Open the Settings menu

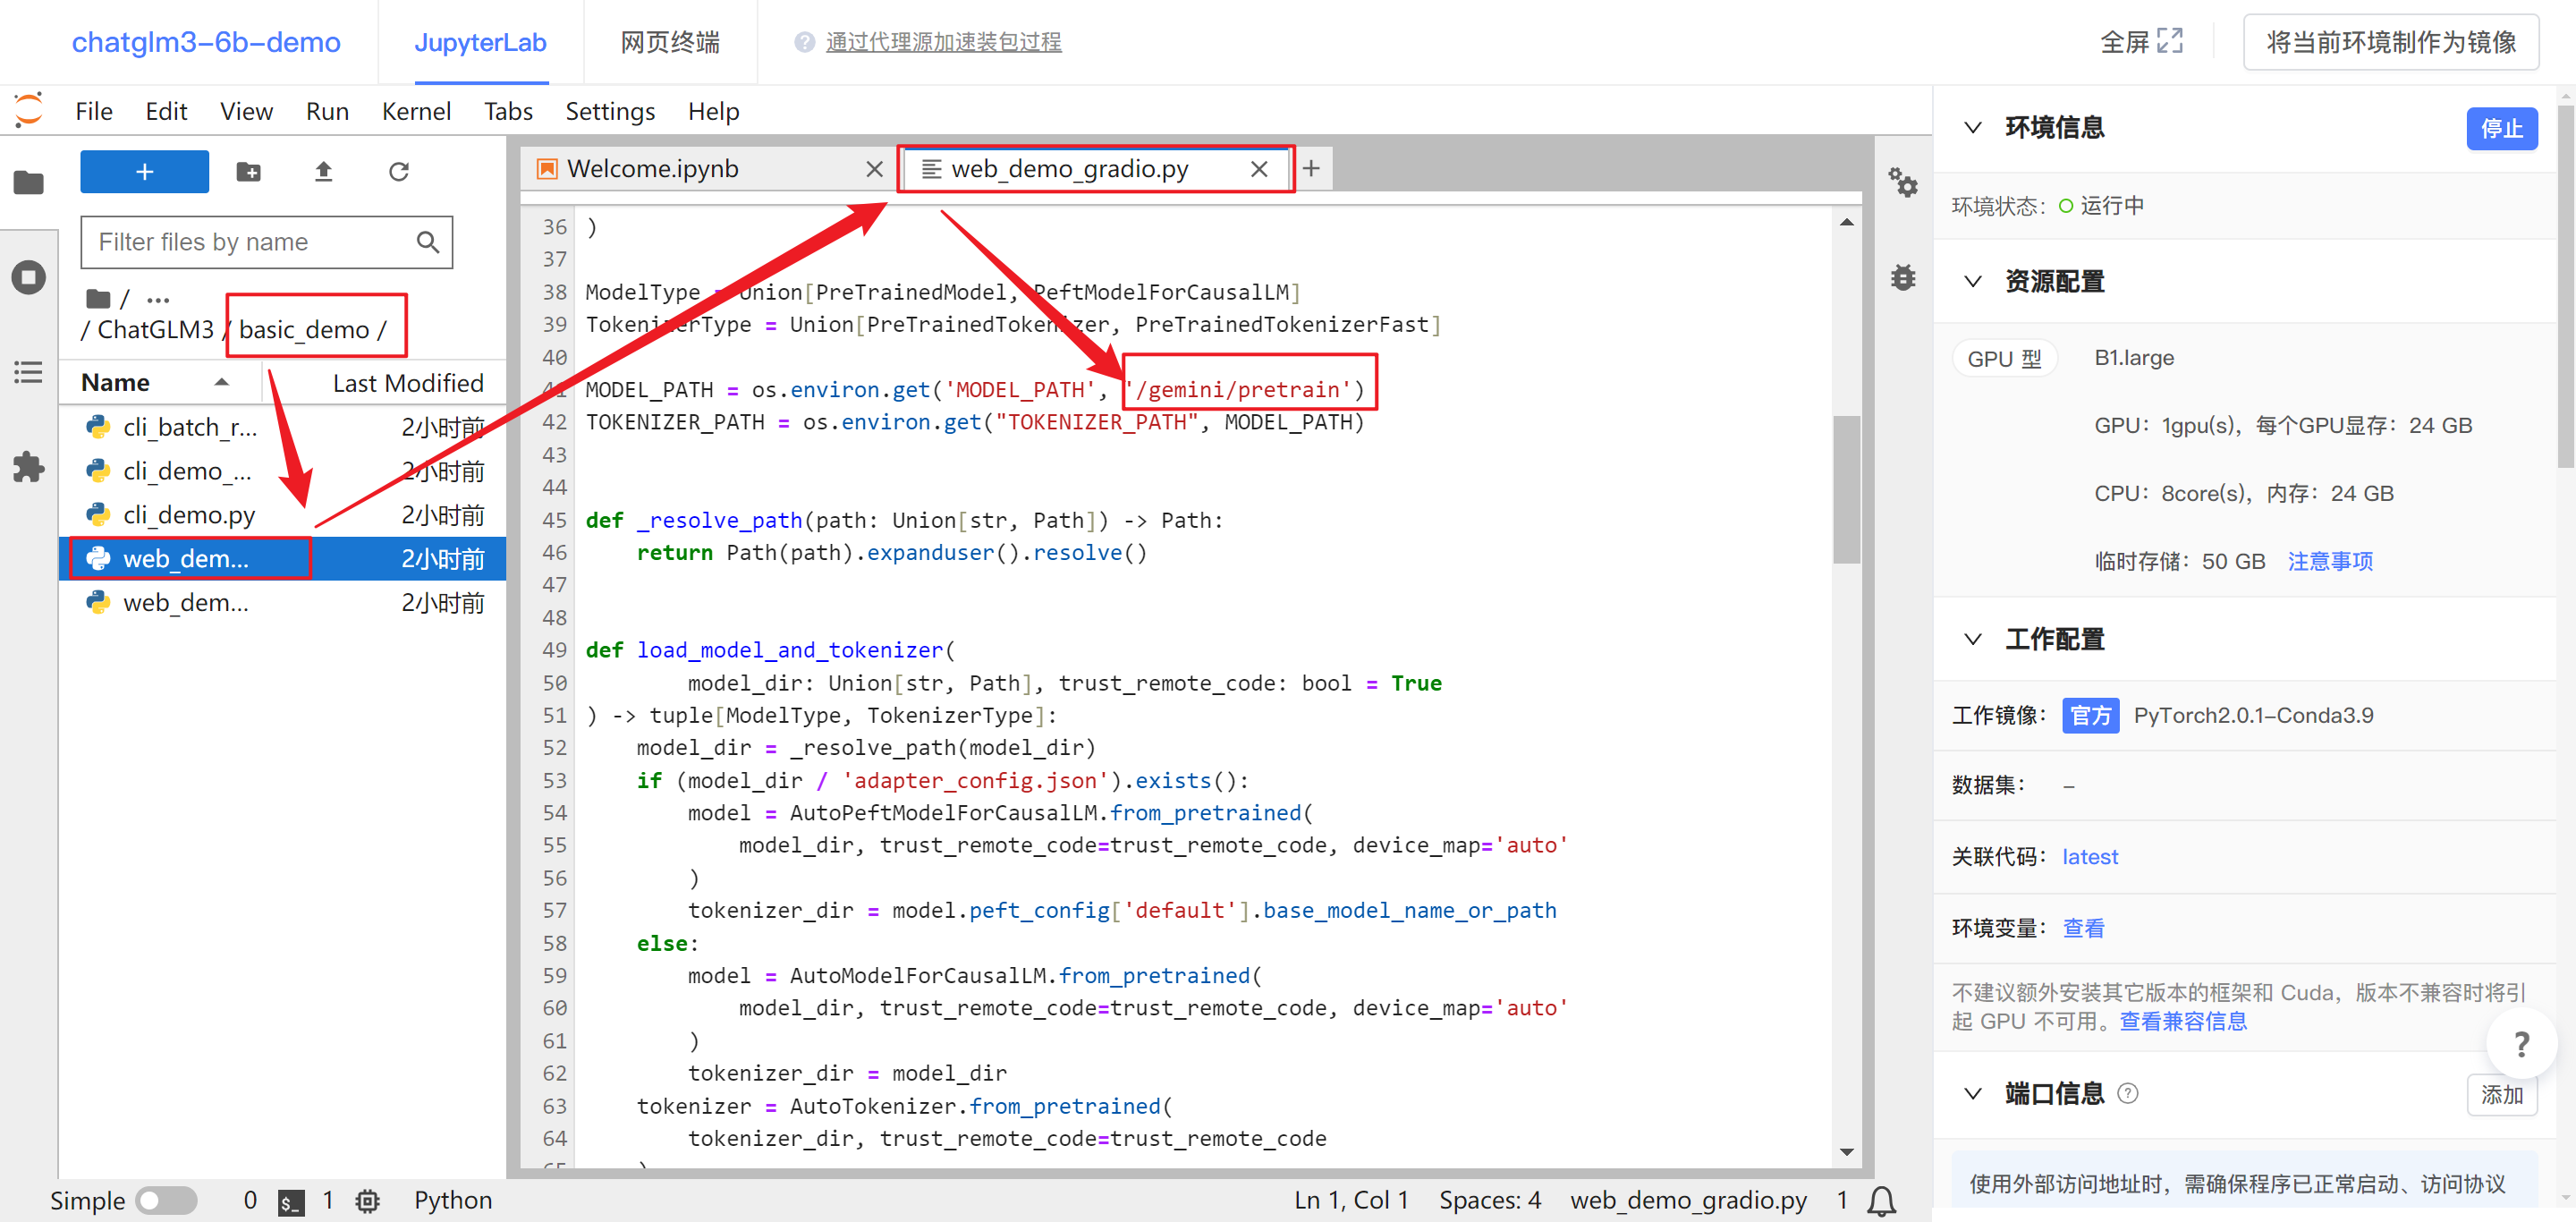coord(610,111)
